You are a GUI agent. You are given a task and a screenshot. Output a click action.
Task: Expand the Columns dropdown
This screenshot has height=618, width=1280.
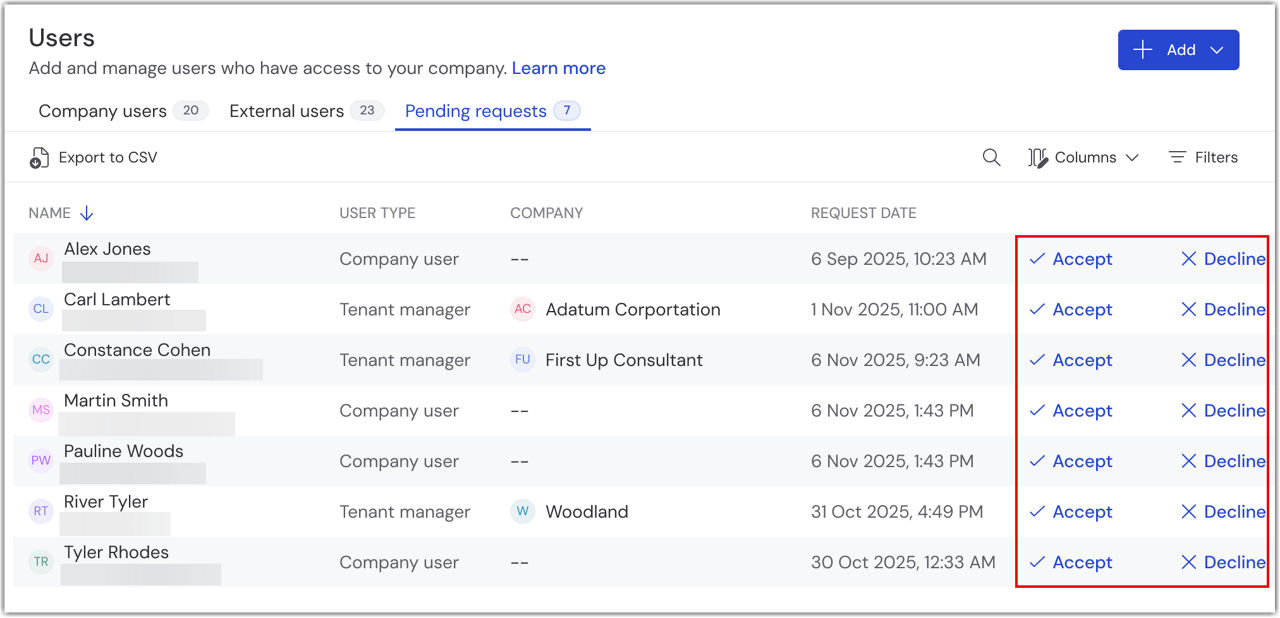pos(1084,158)
